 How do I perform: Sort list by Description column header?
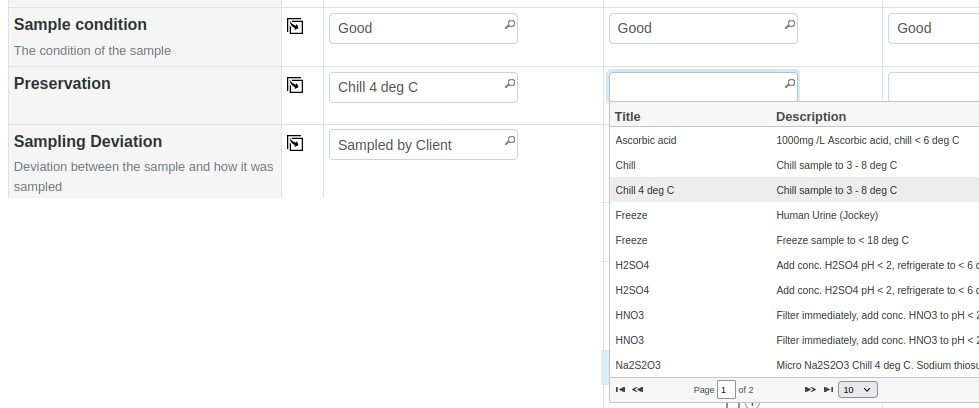click(811, 116)
